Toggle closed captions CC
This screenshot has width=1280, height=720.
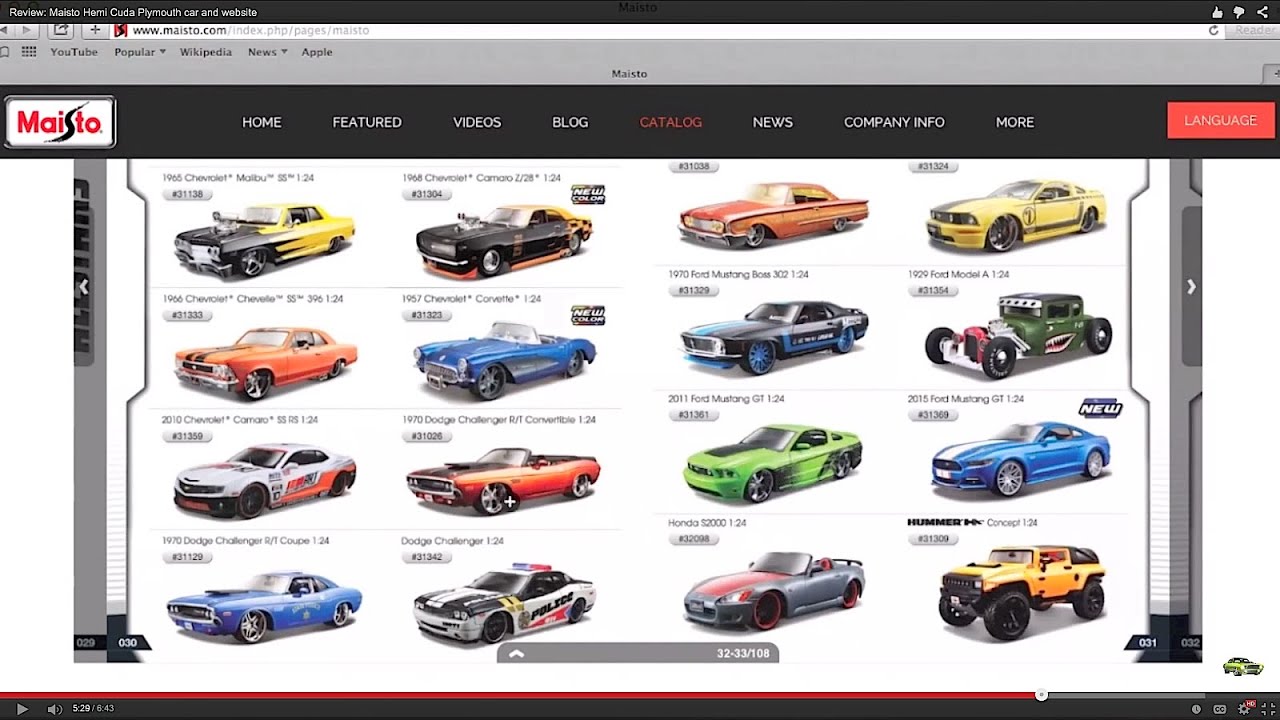[1220, 709]
